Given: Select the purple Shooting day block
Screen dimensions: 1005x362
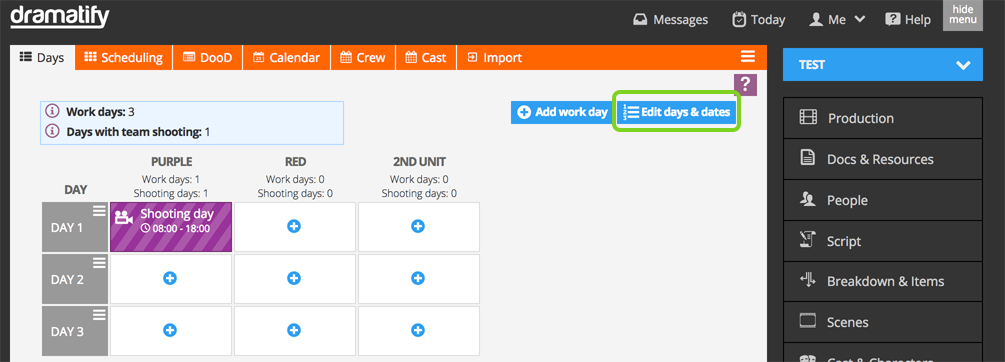Looking at the screenshot, I should point(171,226).
